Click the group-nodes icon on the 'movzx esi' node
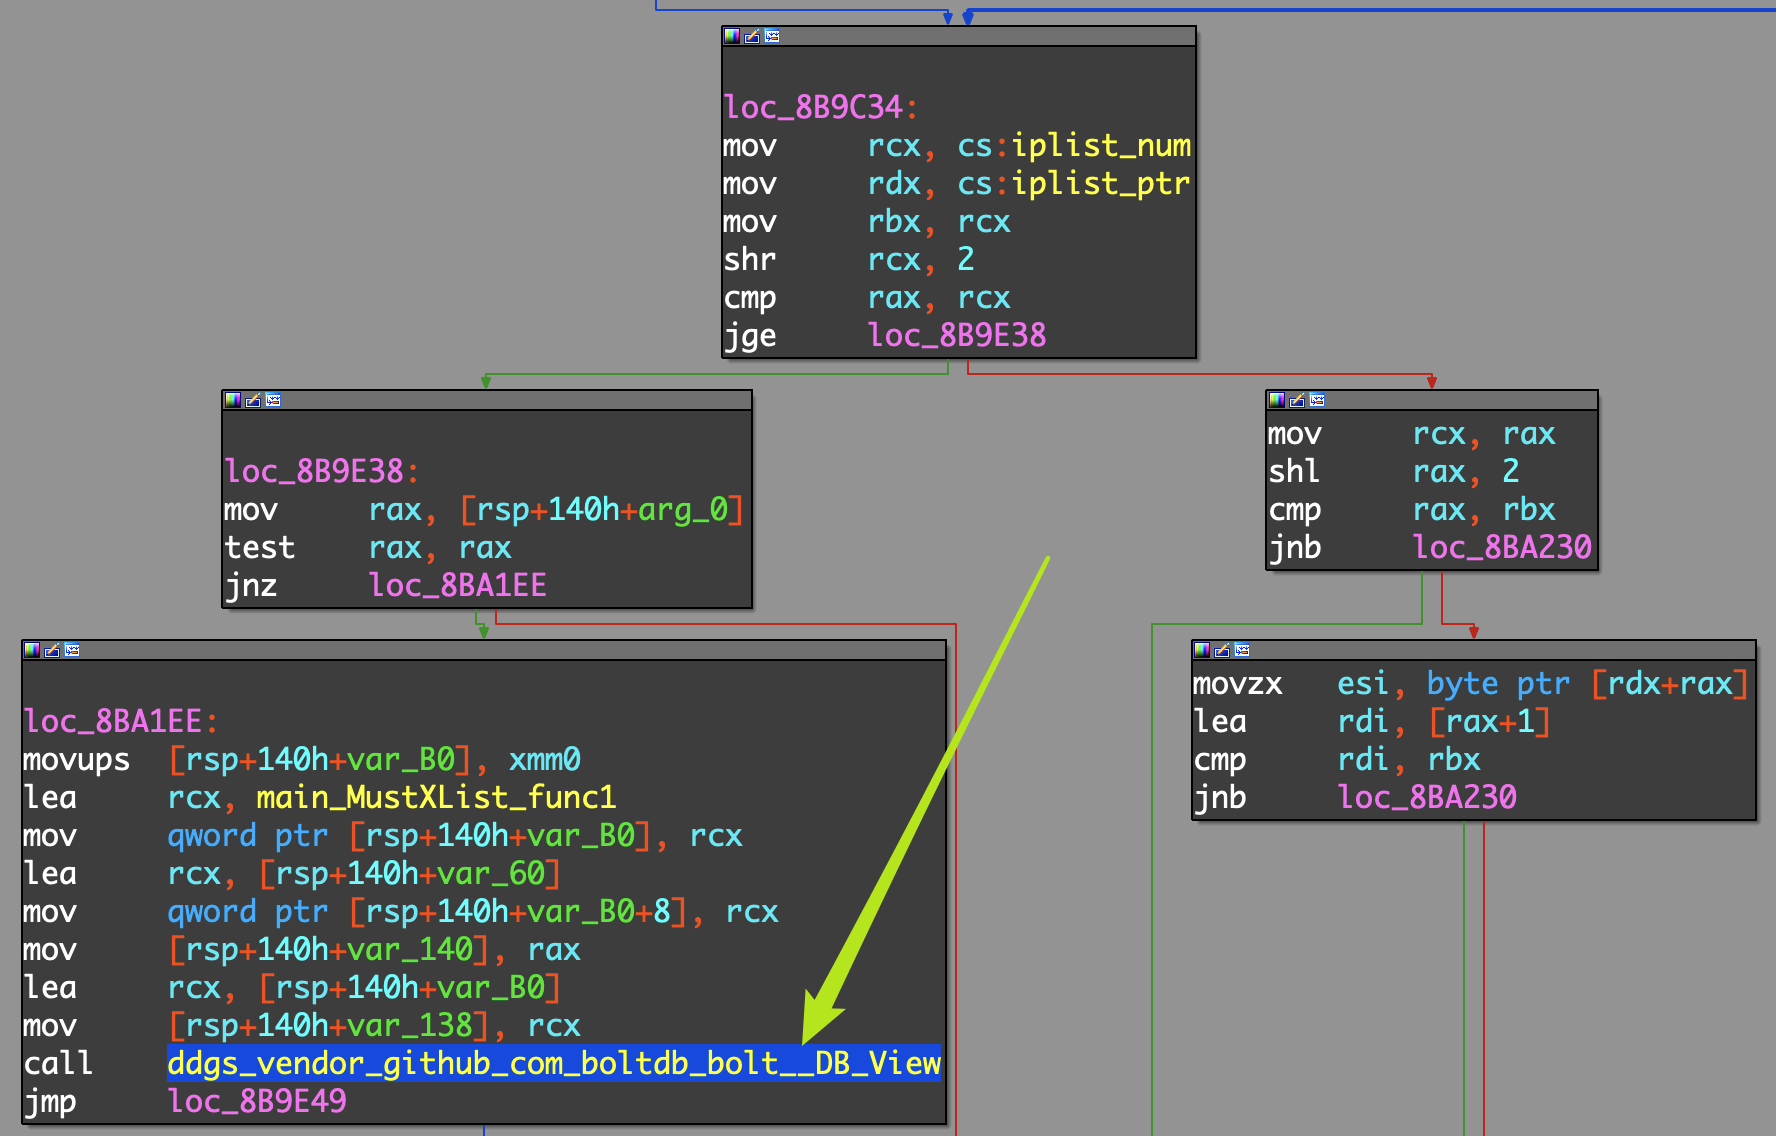 pyautogui.click(x=1242, y=650)
